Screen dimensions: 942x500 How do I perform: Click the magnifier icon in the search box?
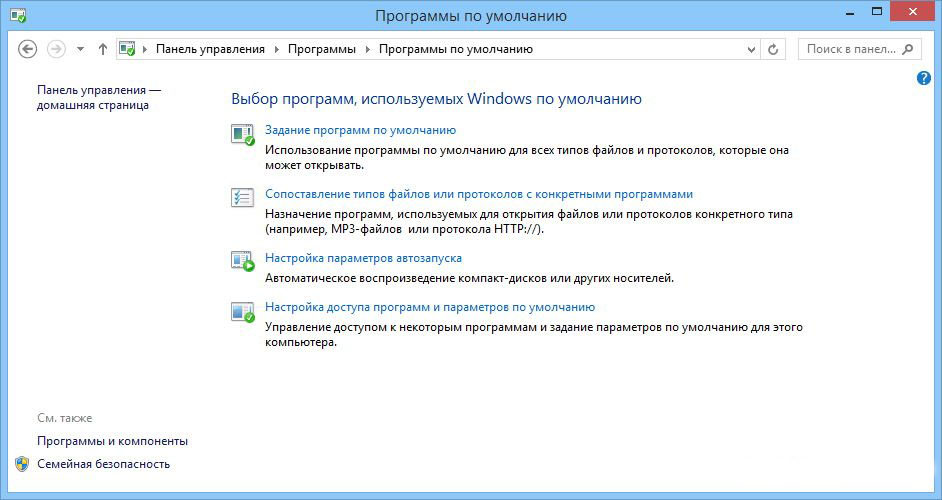coord(908,49)
